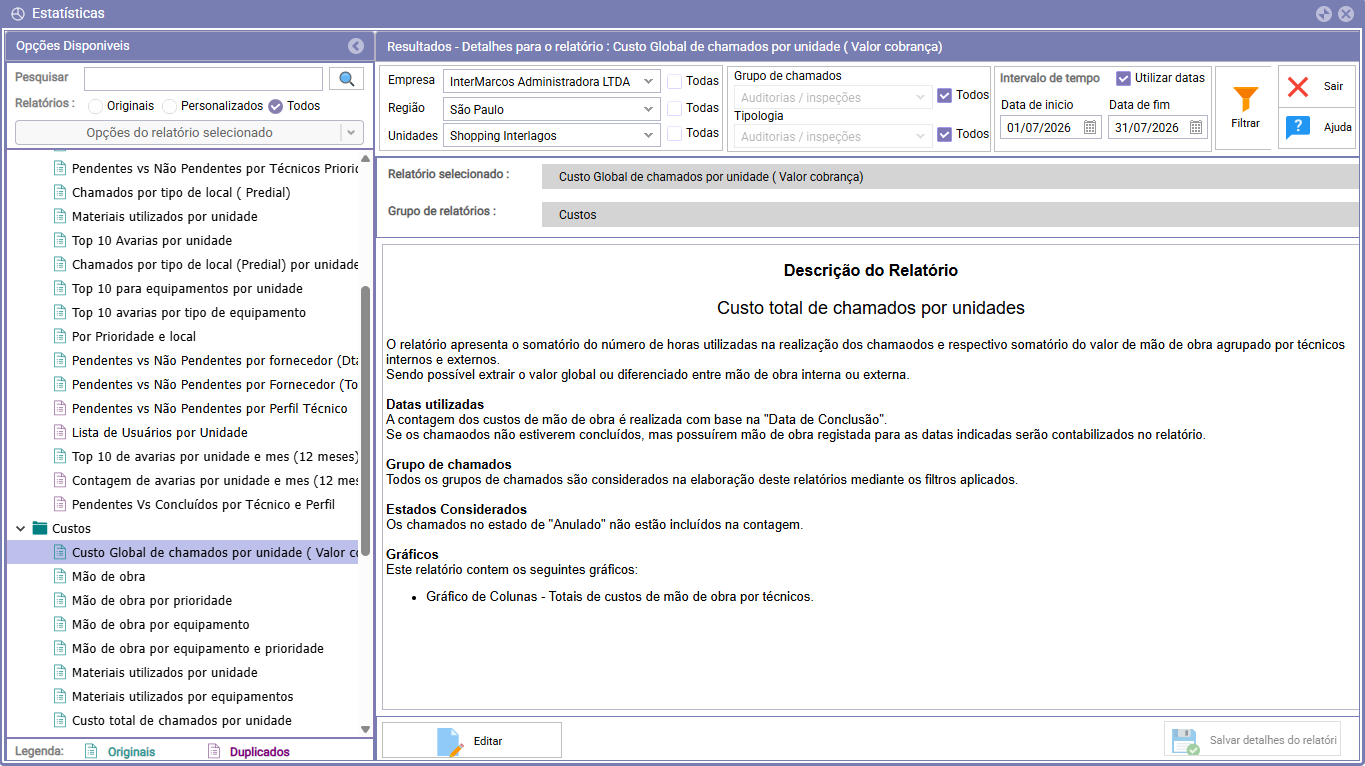Open the Unidades dropdown showing Shopping Interlagos
The height and width of the screenshot is (766, 1365).
pyautogui.click(x=552, y=135)
